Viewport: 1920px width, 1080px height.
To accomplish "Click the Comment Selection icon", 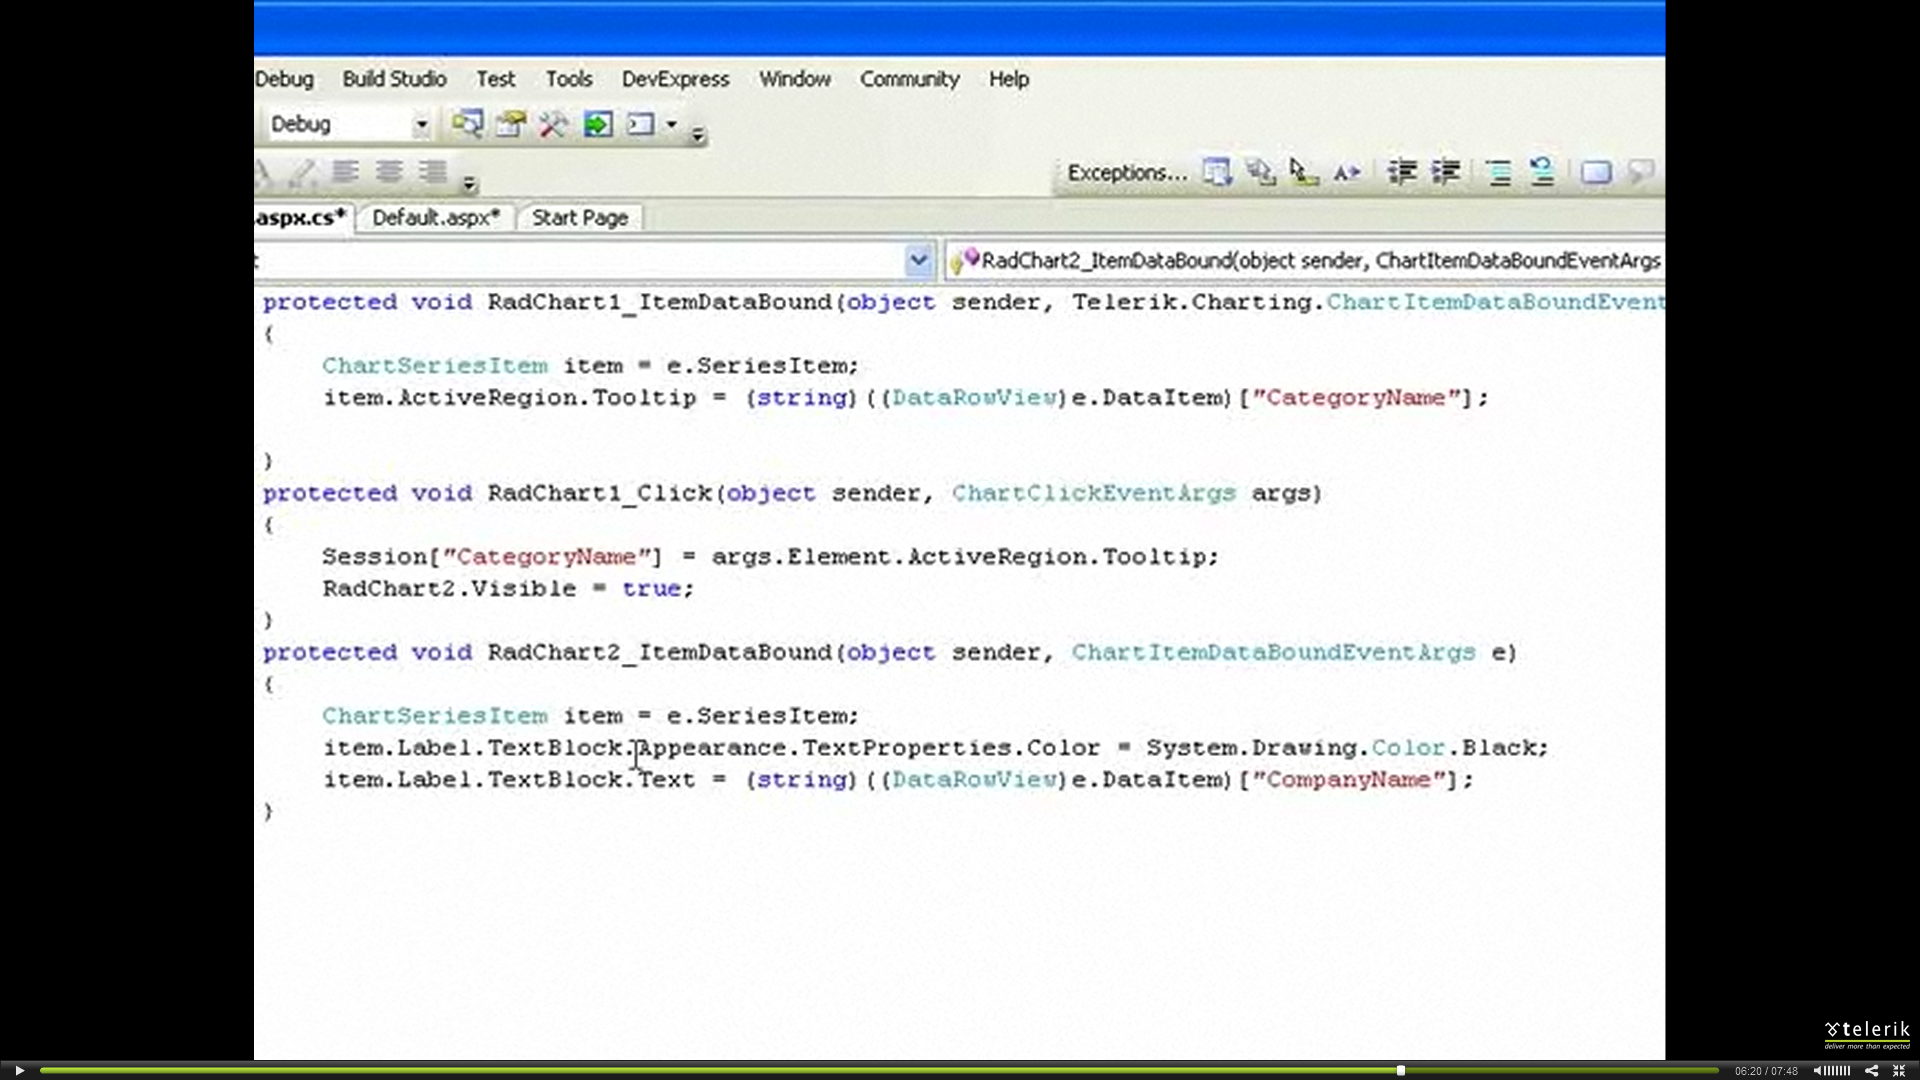I will click(x=1498, y=172).
